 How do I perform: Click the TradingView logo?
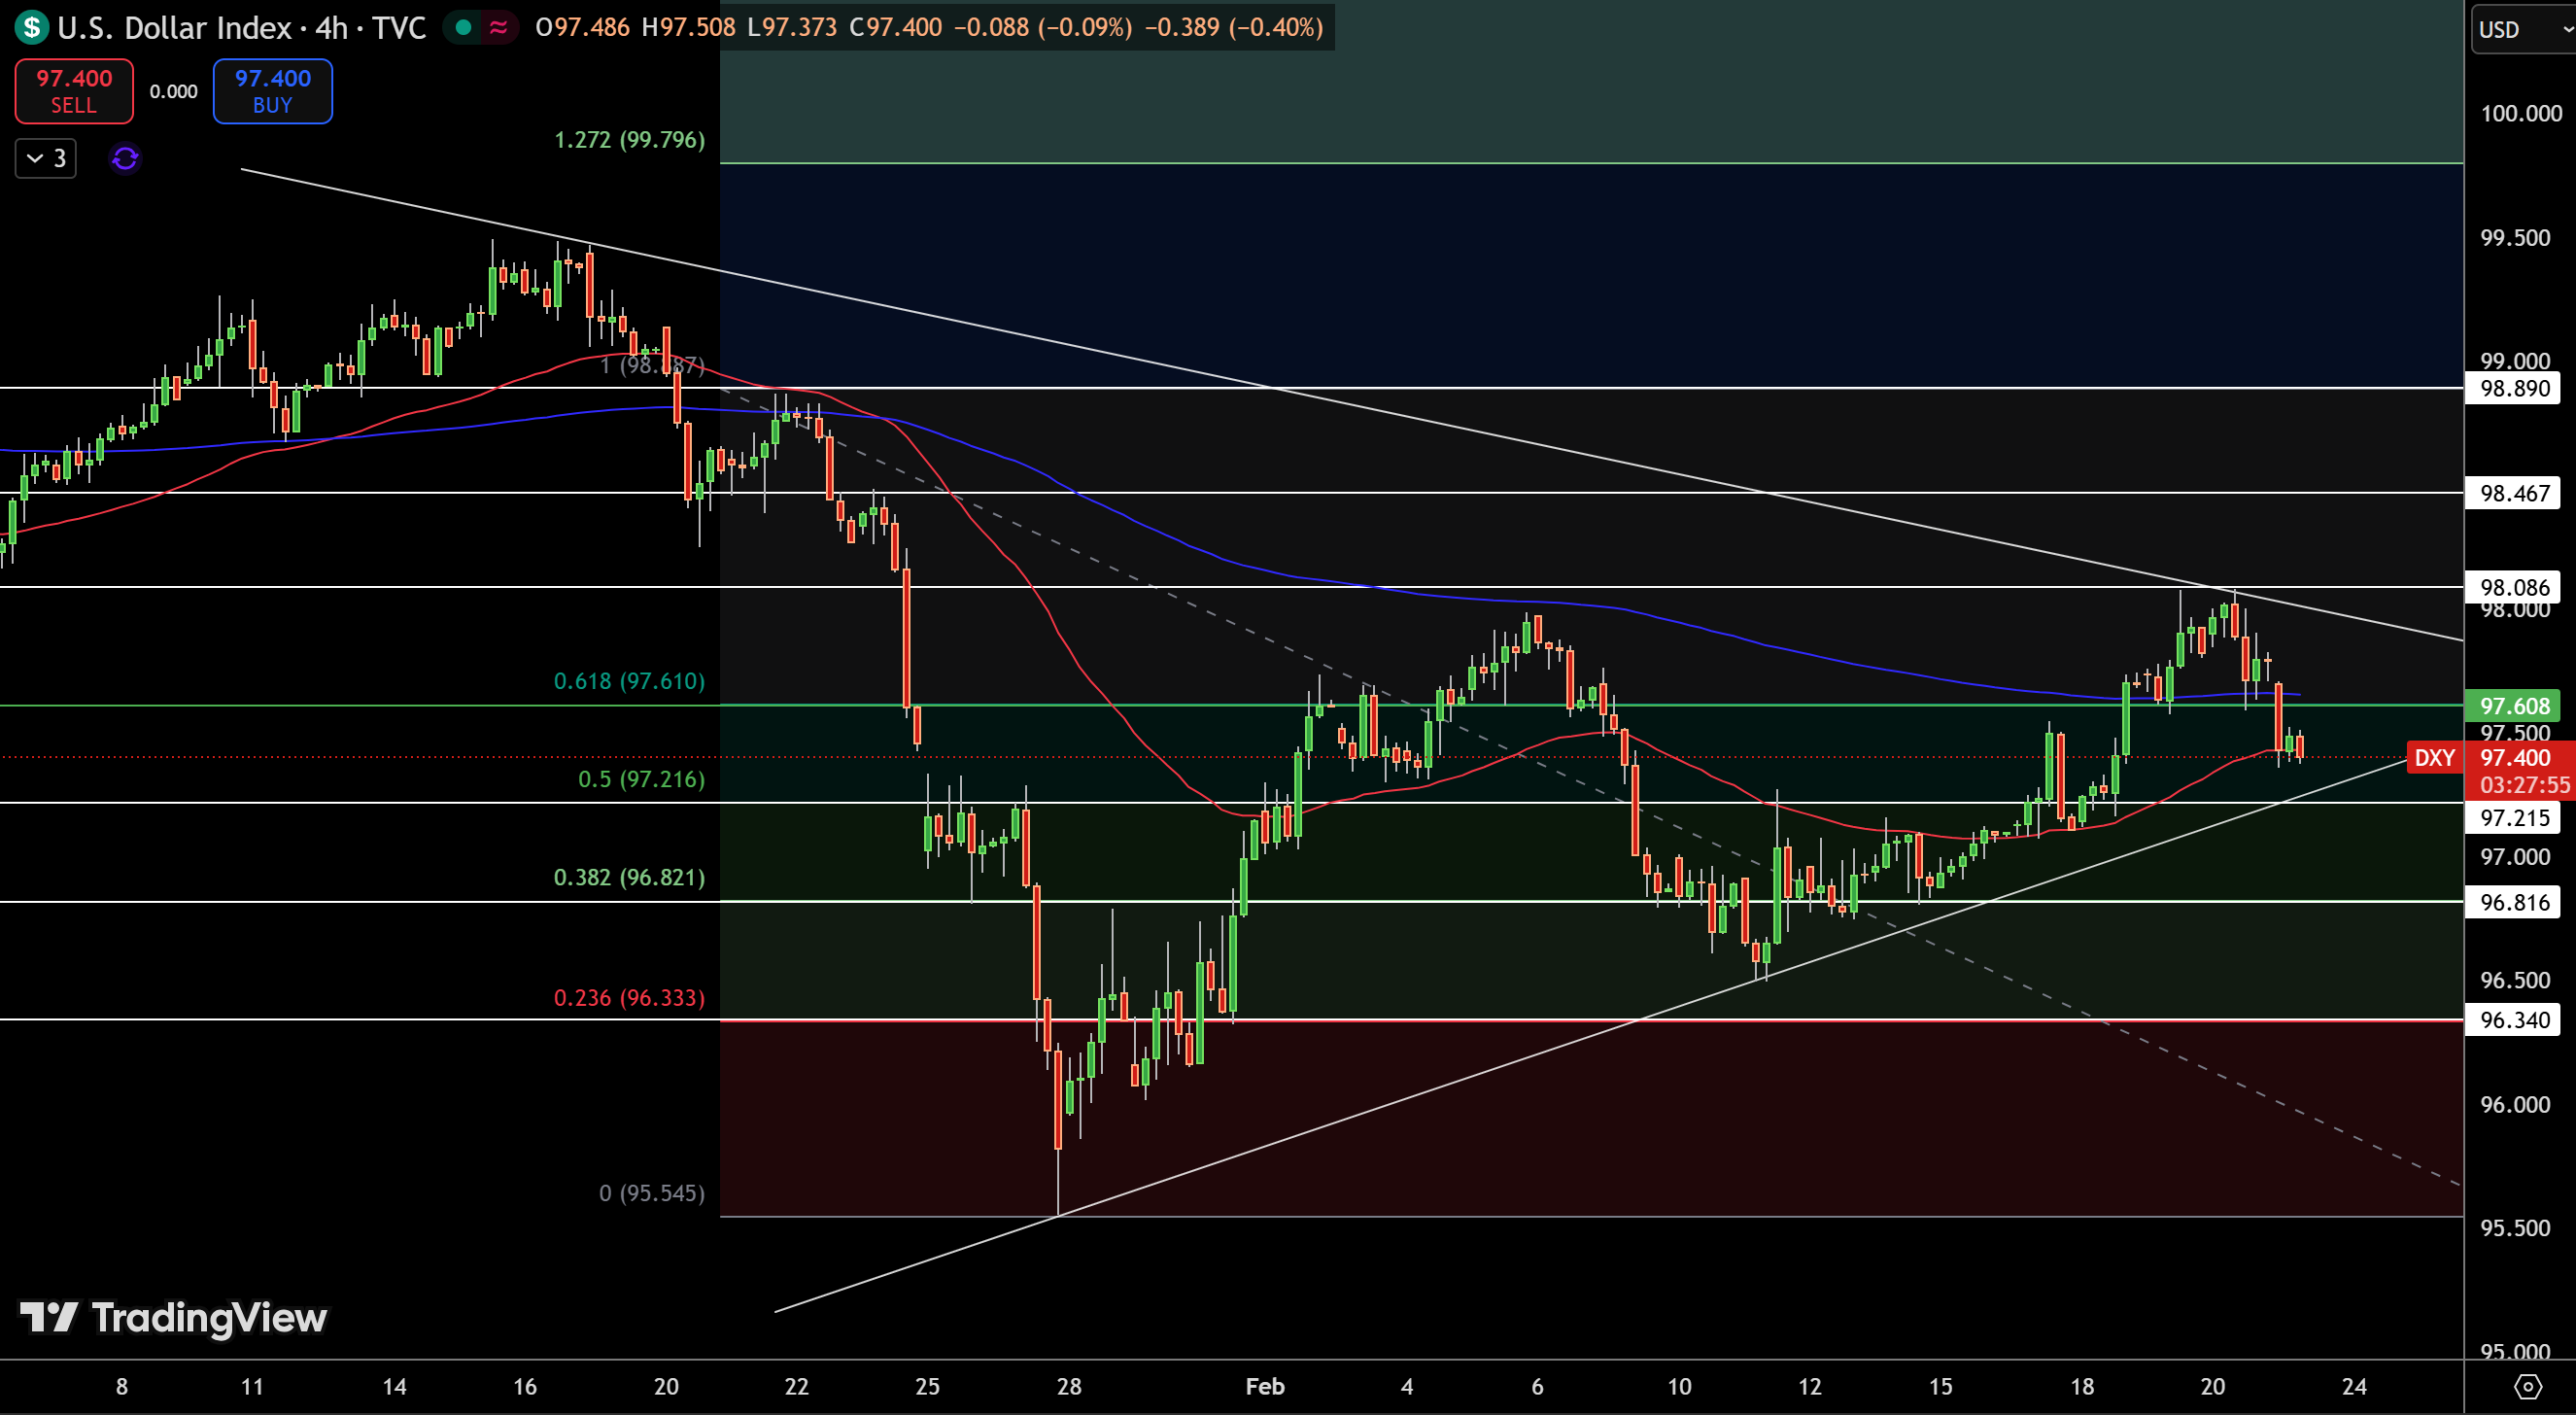173,1317
